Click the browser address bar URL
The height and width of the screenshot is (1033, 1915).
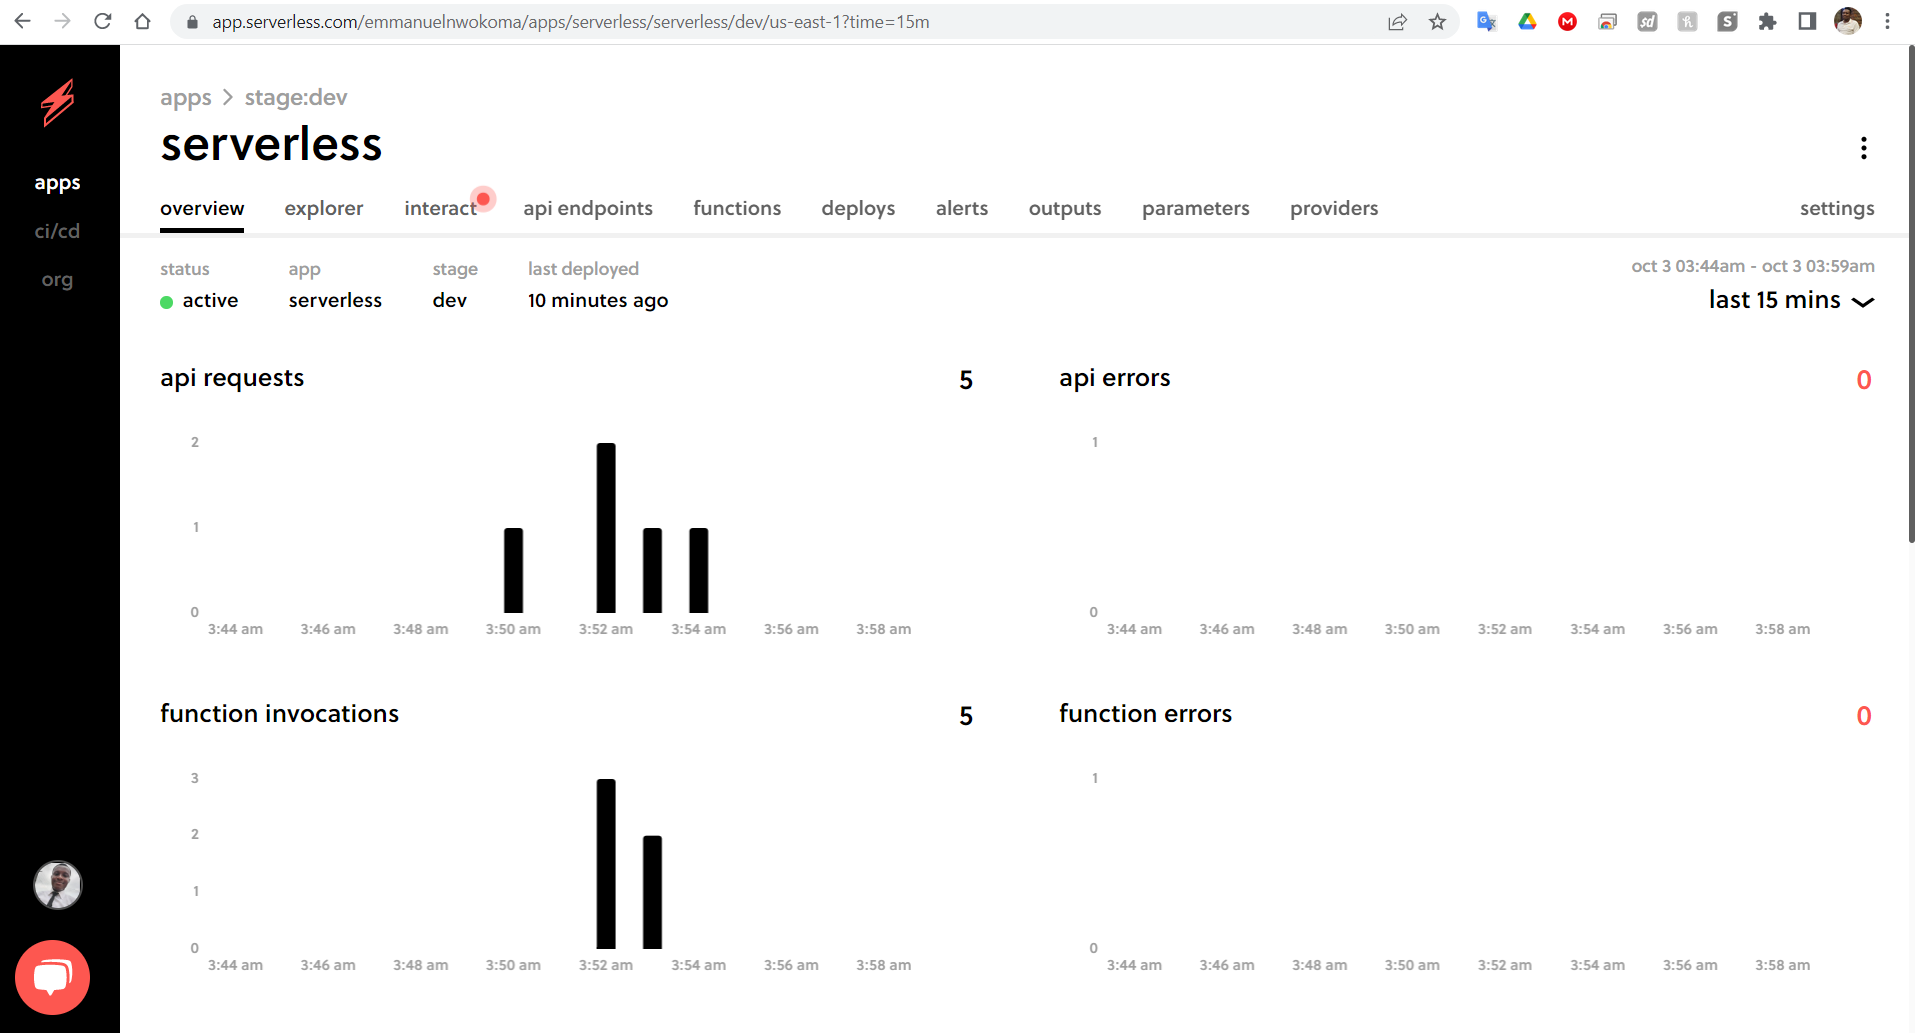[571, 21]
